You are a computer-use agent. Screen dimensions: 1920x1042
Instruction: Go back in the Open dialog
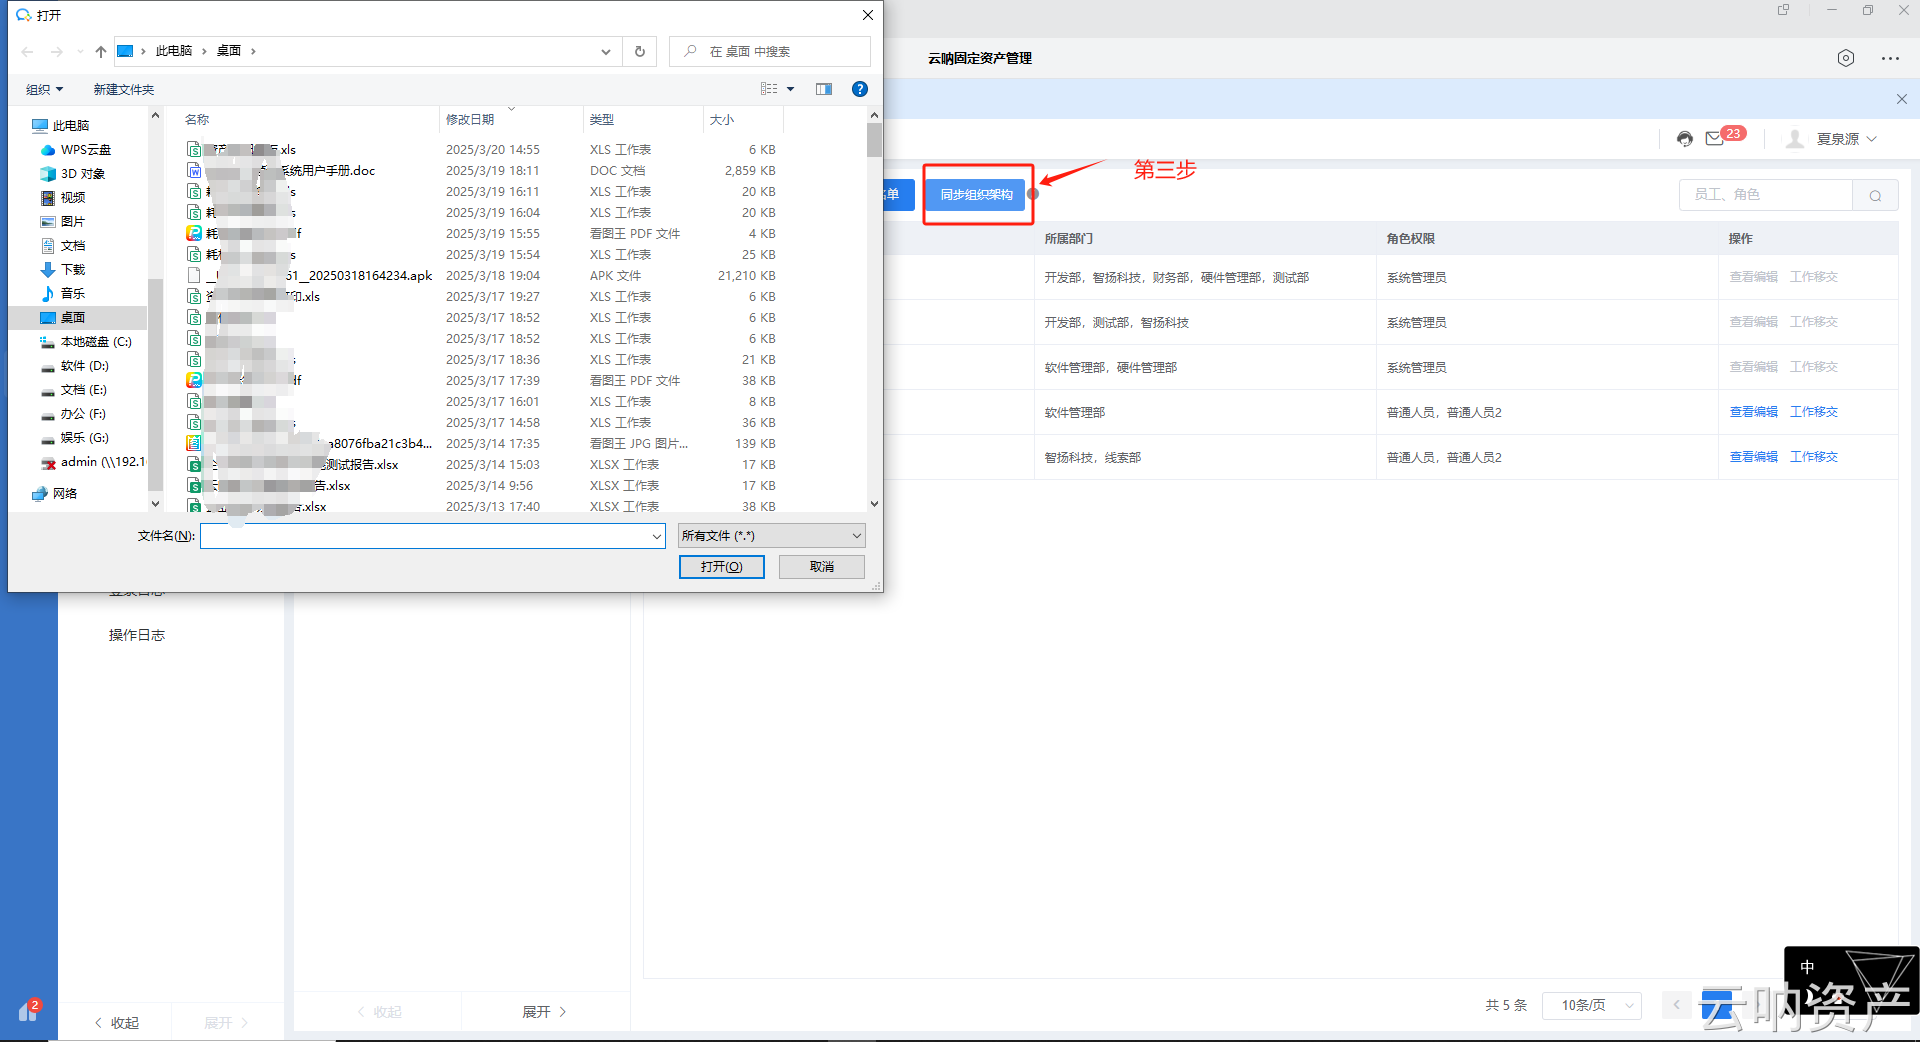pos(27,52)
